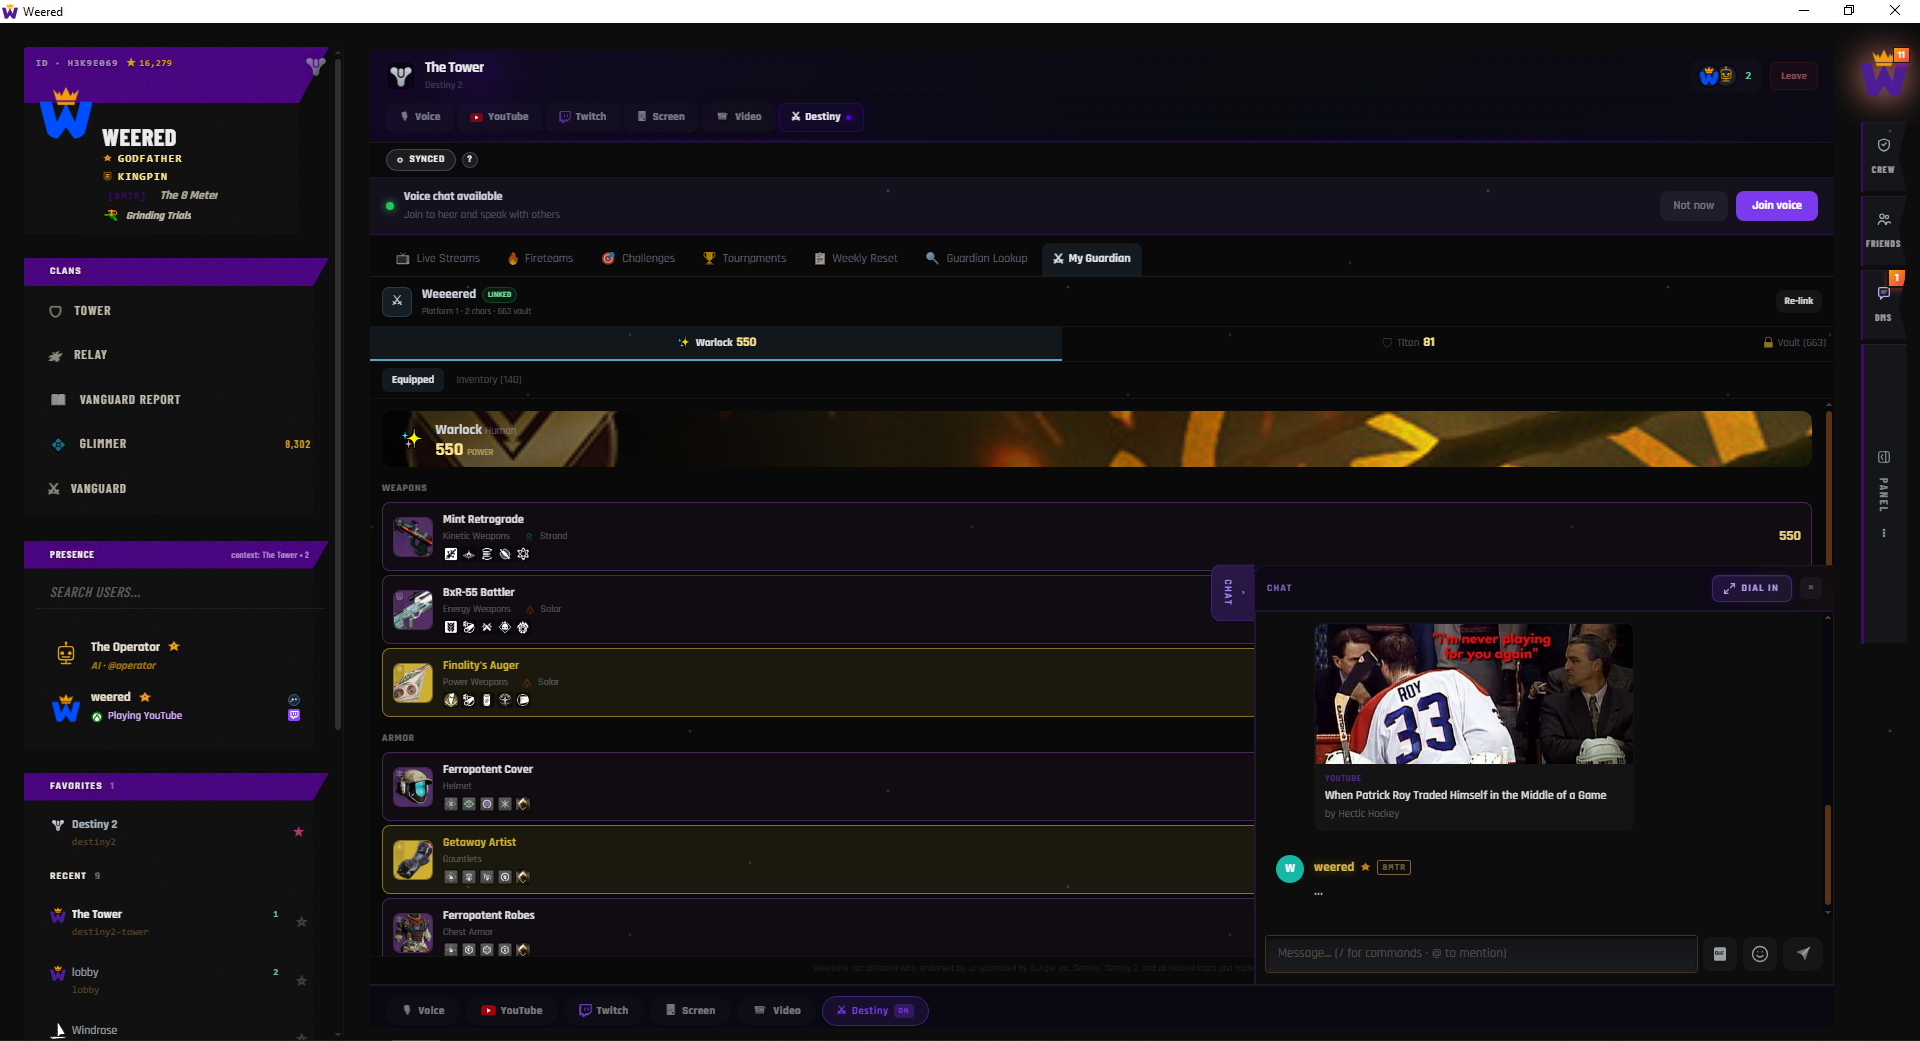Click The Tower room emblem in header

[401, 75]
